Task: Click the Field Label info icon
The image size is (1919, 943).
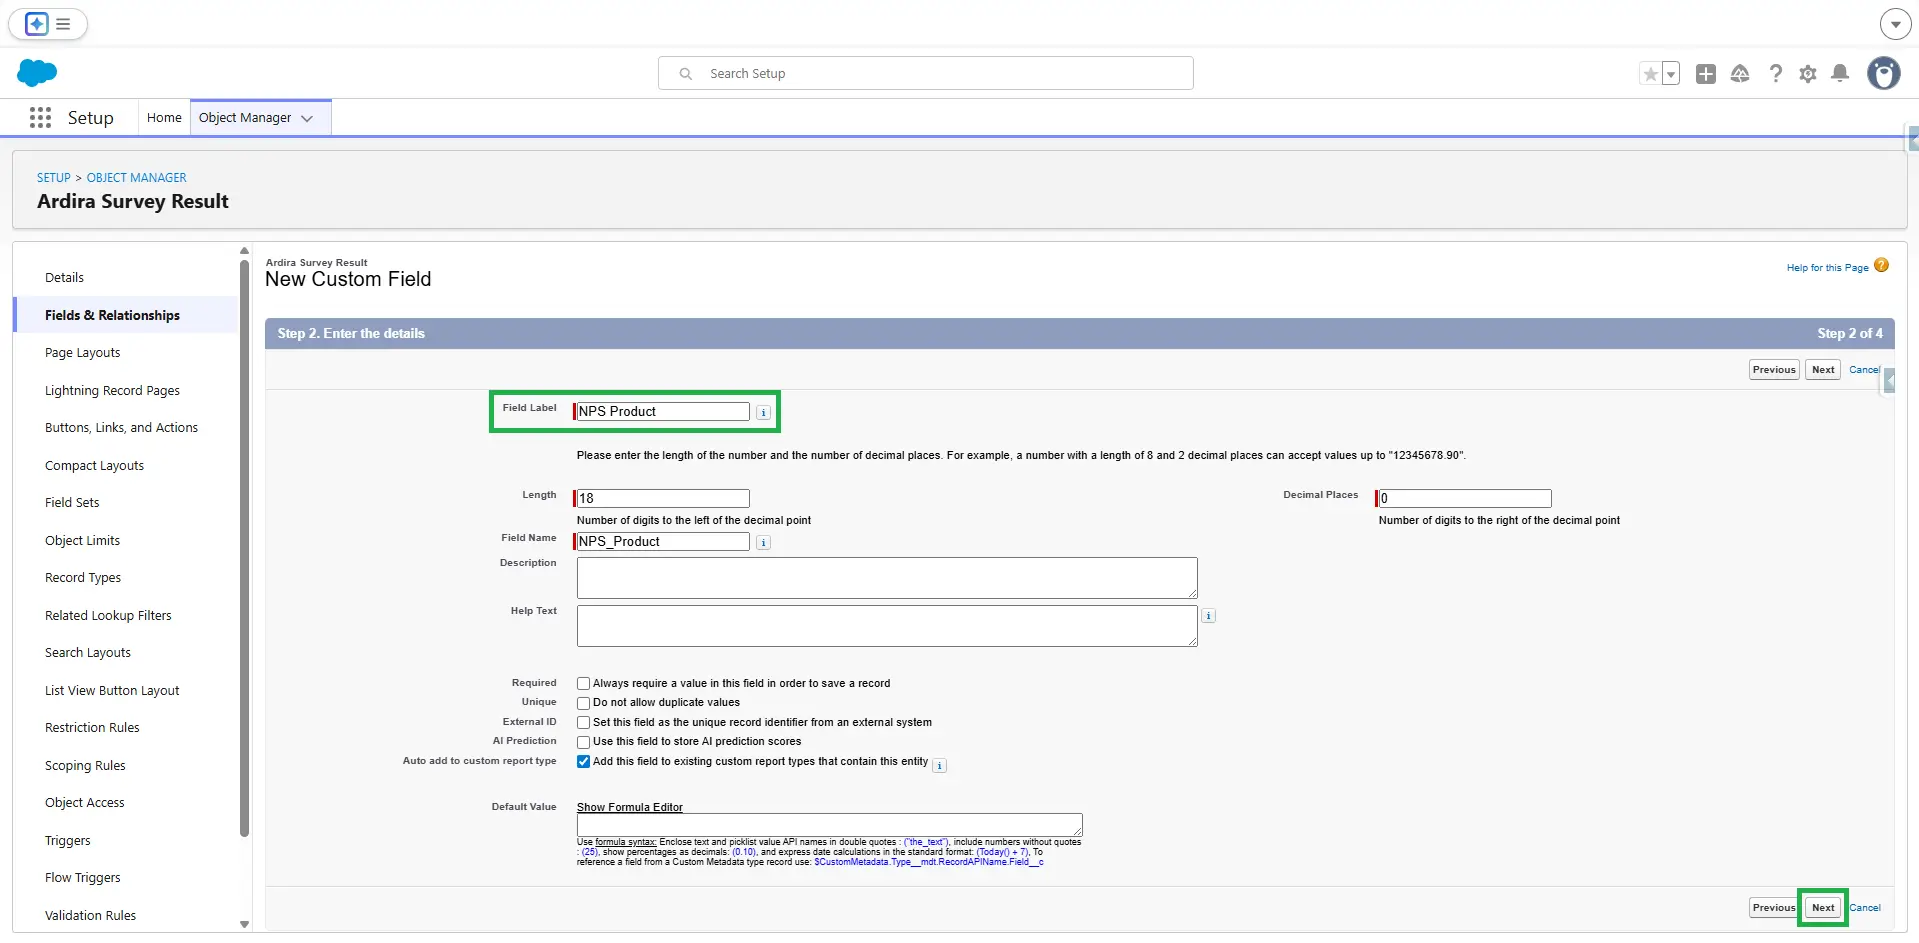Action: pyautogui.click(x=763, y=412)
